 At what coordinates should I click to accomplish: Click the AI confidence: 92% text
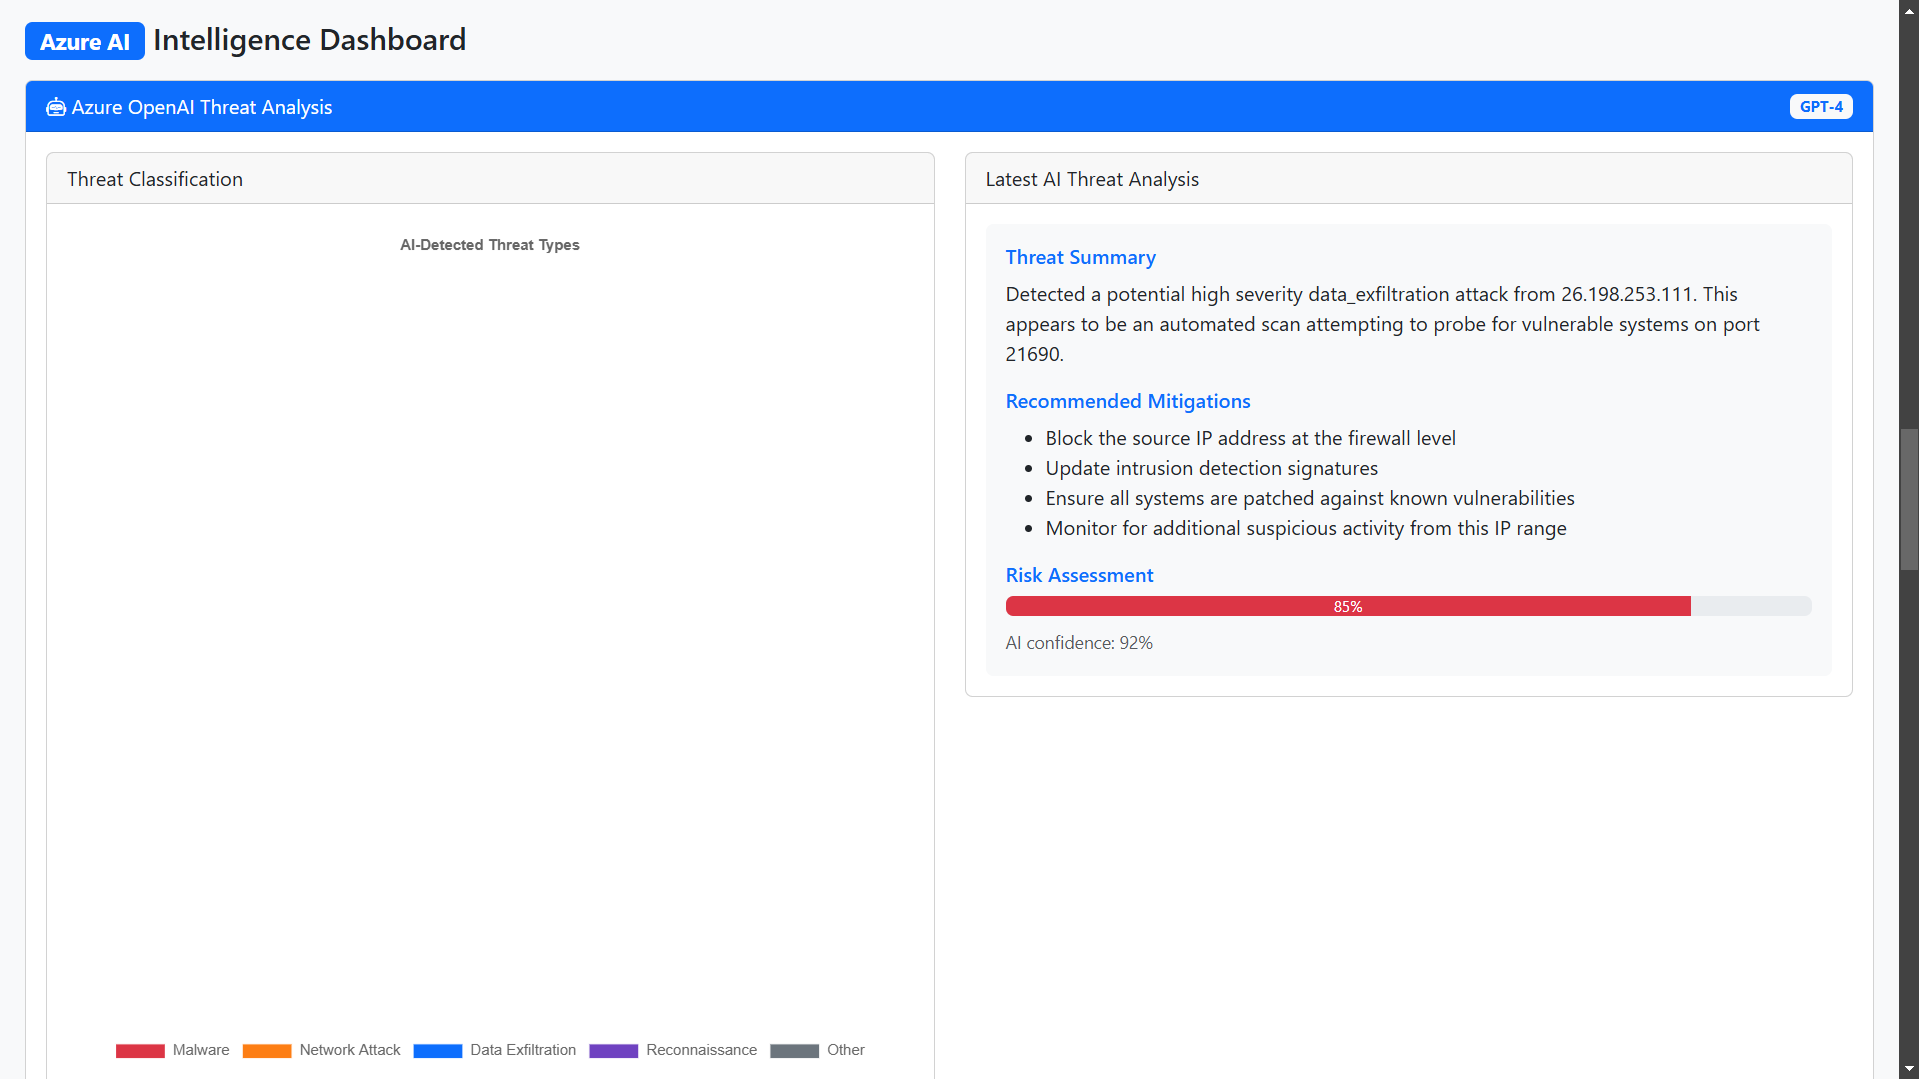point(1079,643)
